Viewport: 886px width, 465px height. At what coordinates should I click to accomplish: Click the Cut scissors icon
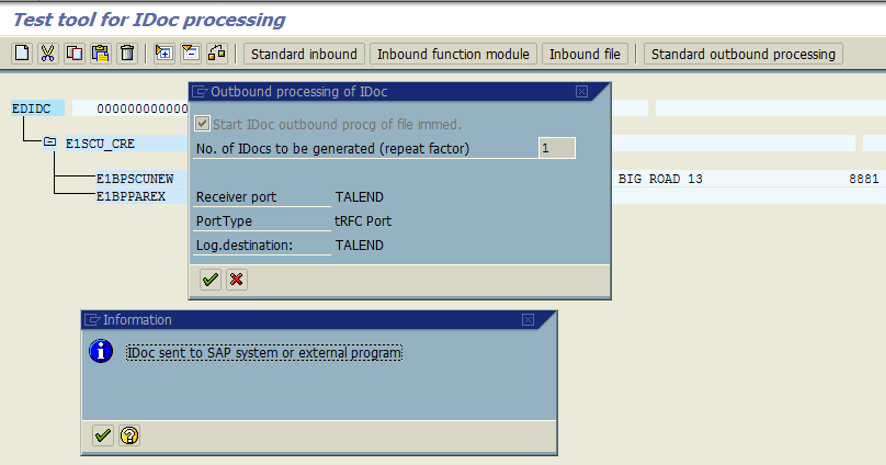[47, 54]
